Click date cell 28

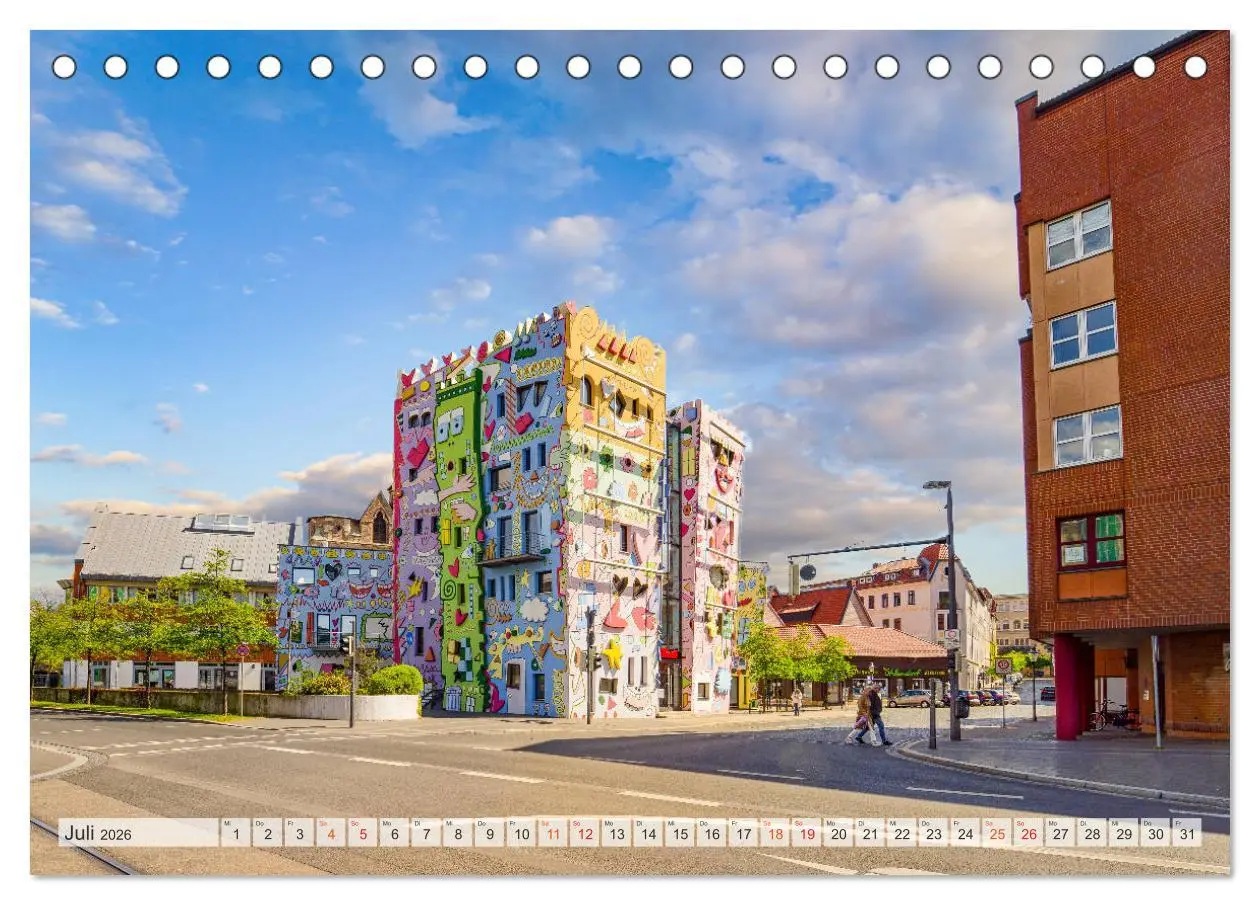(1091, 832)
